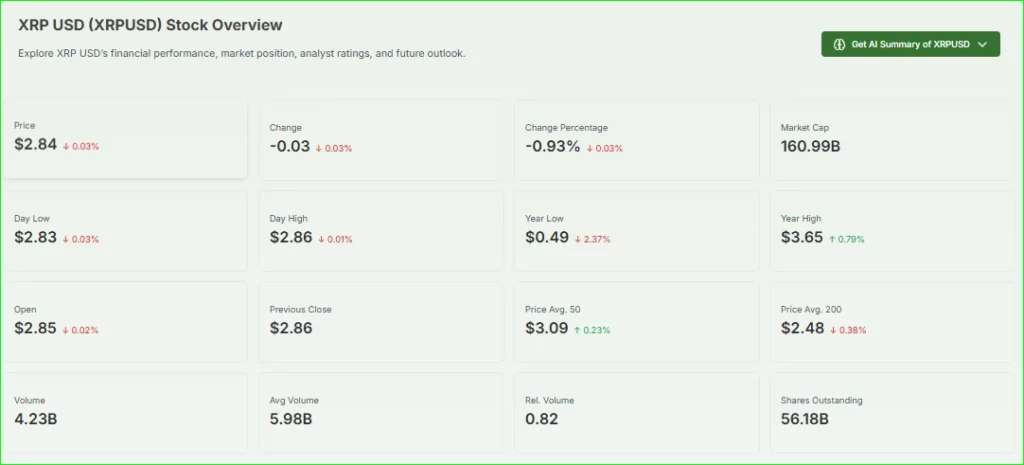This screenshot has width=1024, height=465.
Task: Click the Change Percentage -0.93% value
Action: [x=552, y=147]
